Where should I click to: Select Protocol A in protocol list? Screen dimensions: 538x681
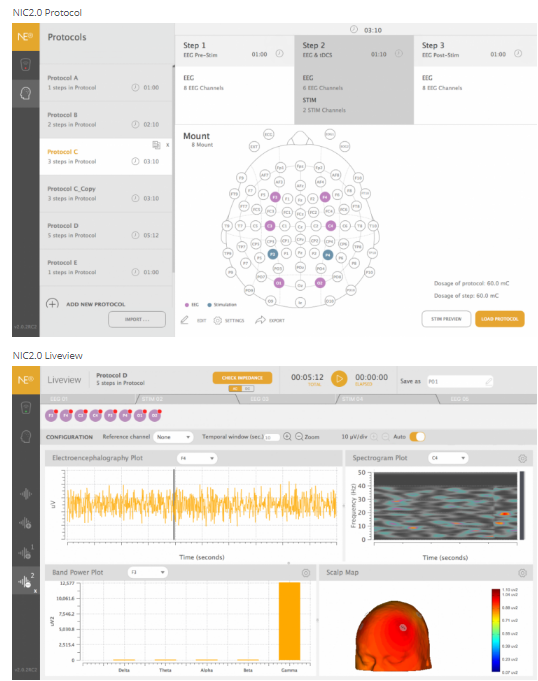point(106,83)
